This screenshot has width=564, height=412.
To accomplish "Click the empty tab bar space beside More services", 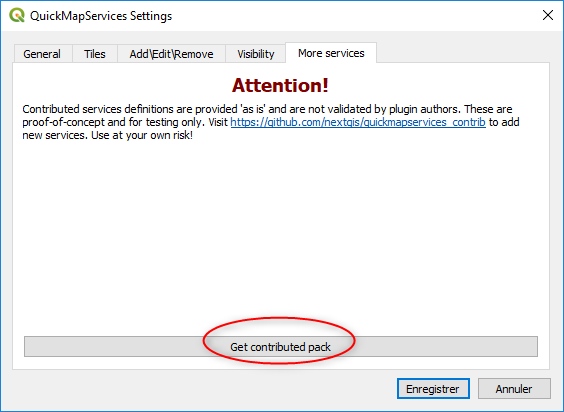I will point(463,53).
